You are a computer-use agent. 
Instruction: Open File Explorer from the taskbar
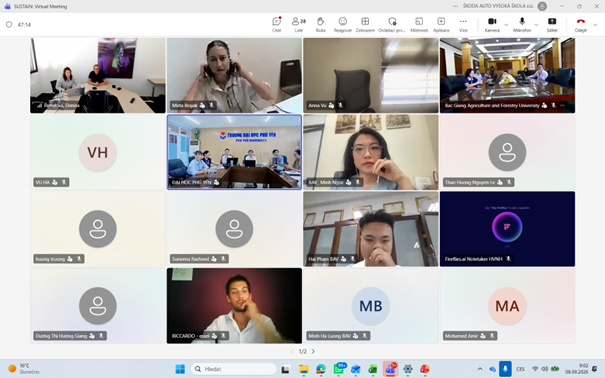pos(304,369)
